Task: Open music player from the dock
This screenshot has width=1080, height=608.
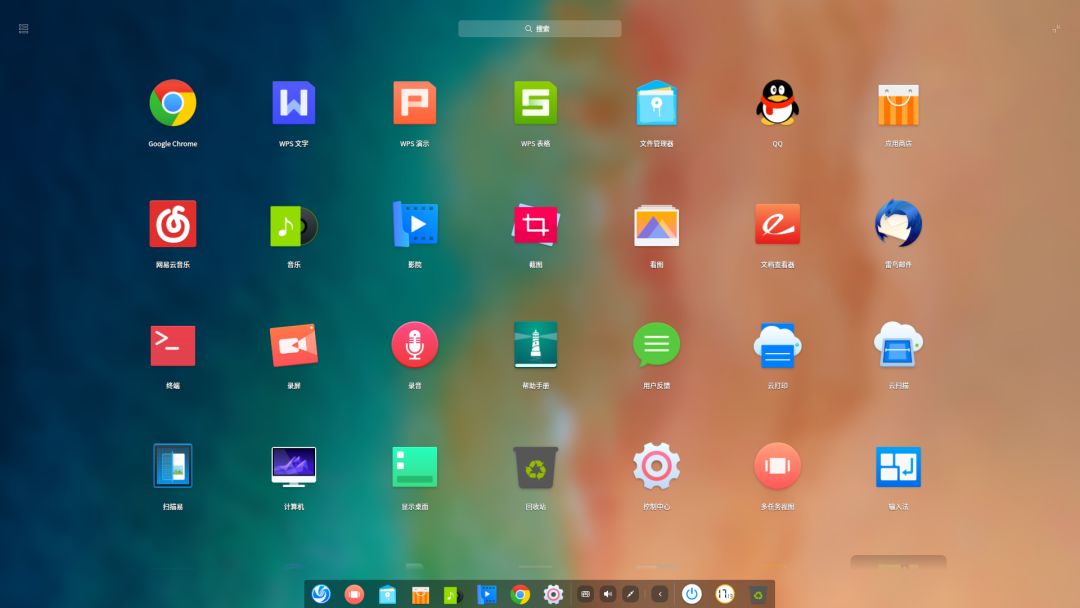Action: coord(453,594)
